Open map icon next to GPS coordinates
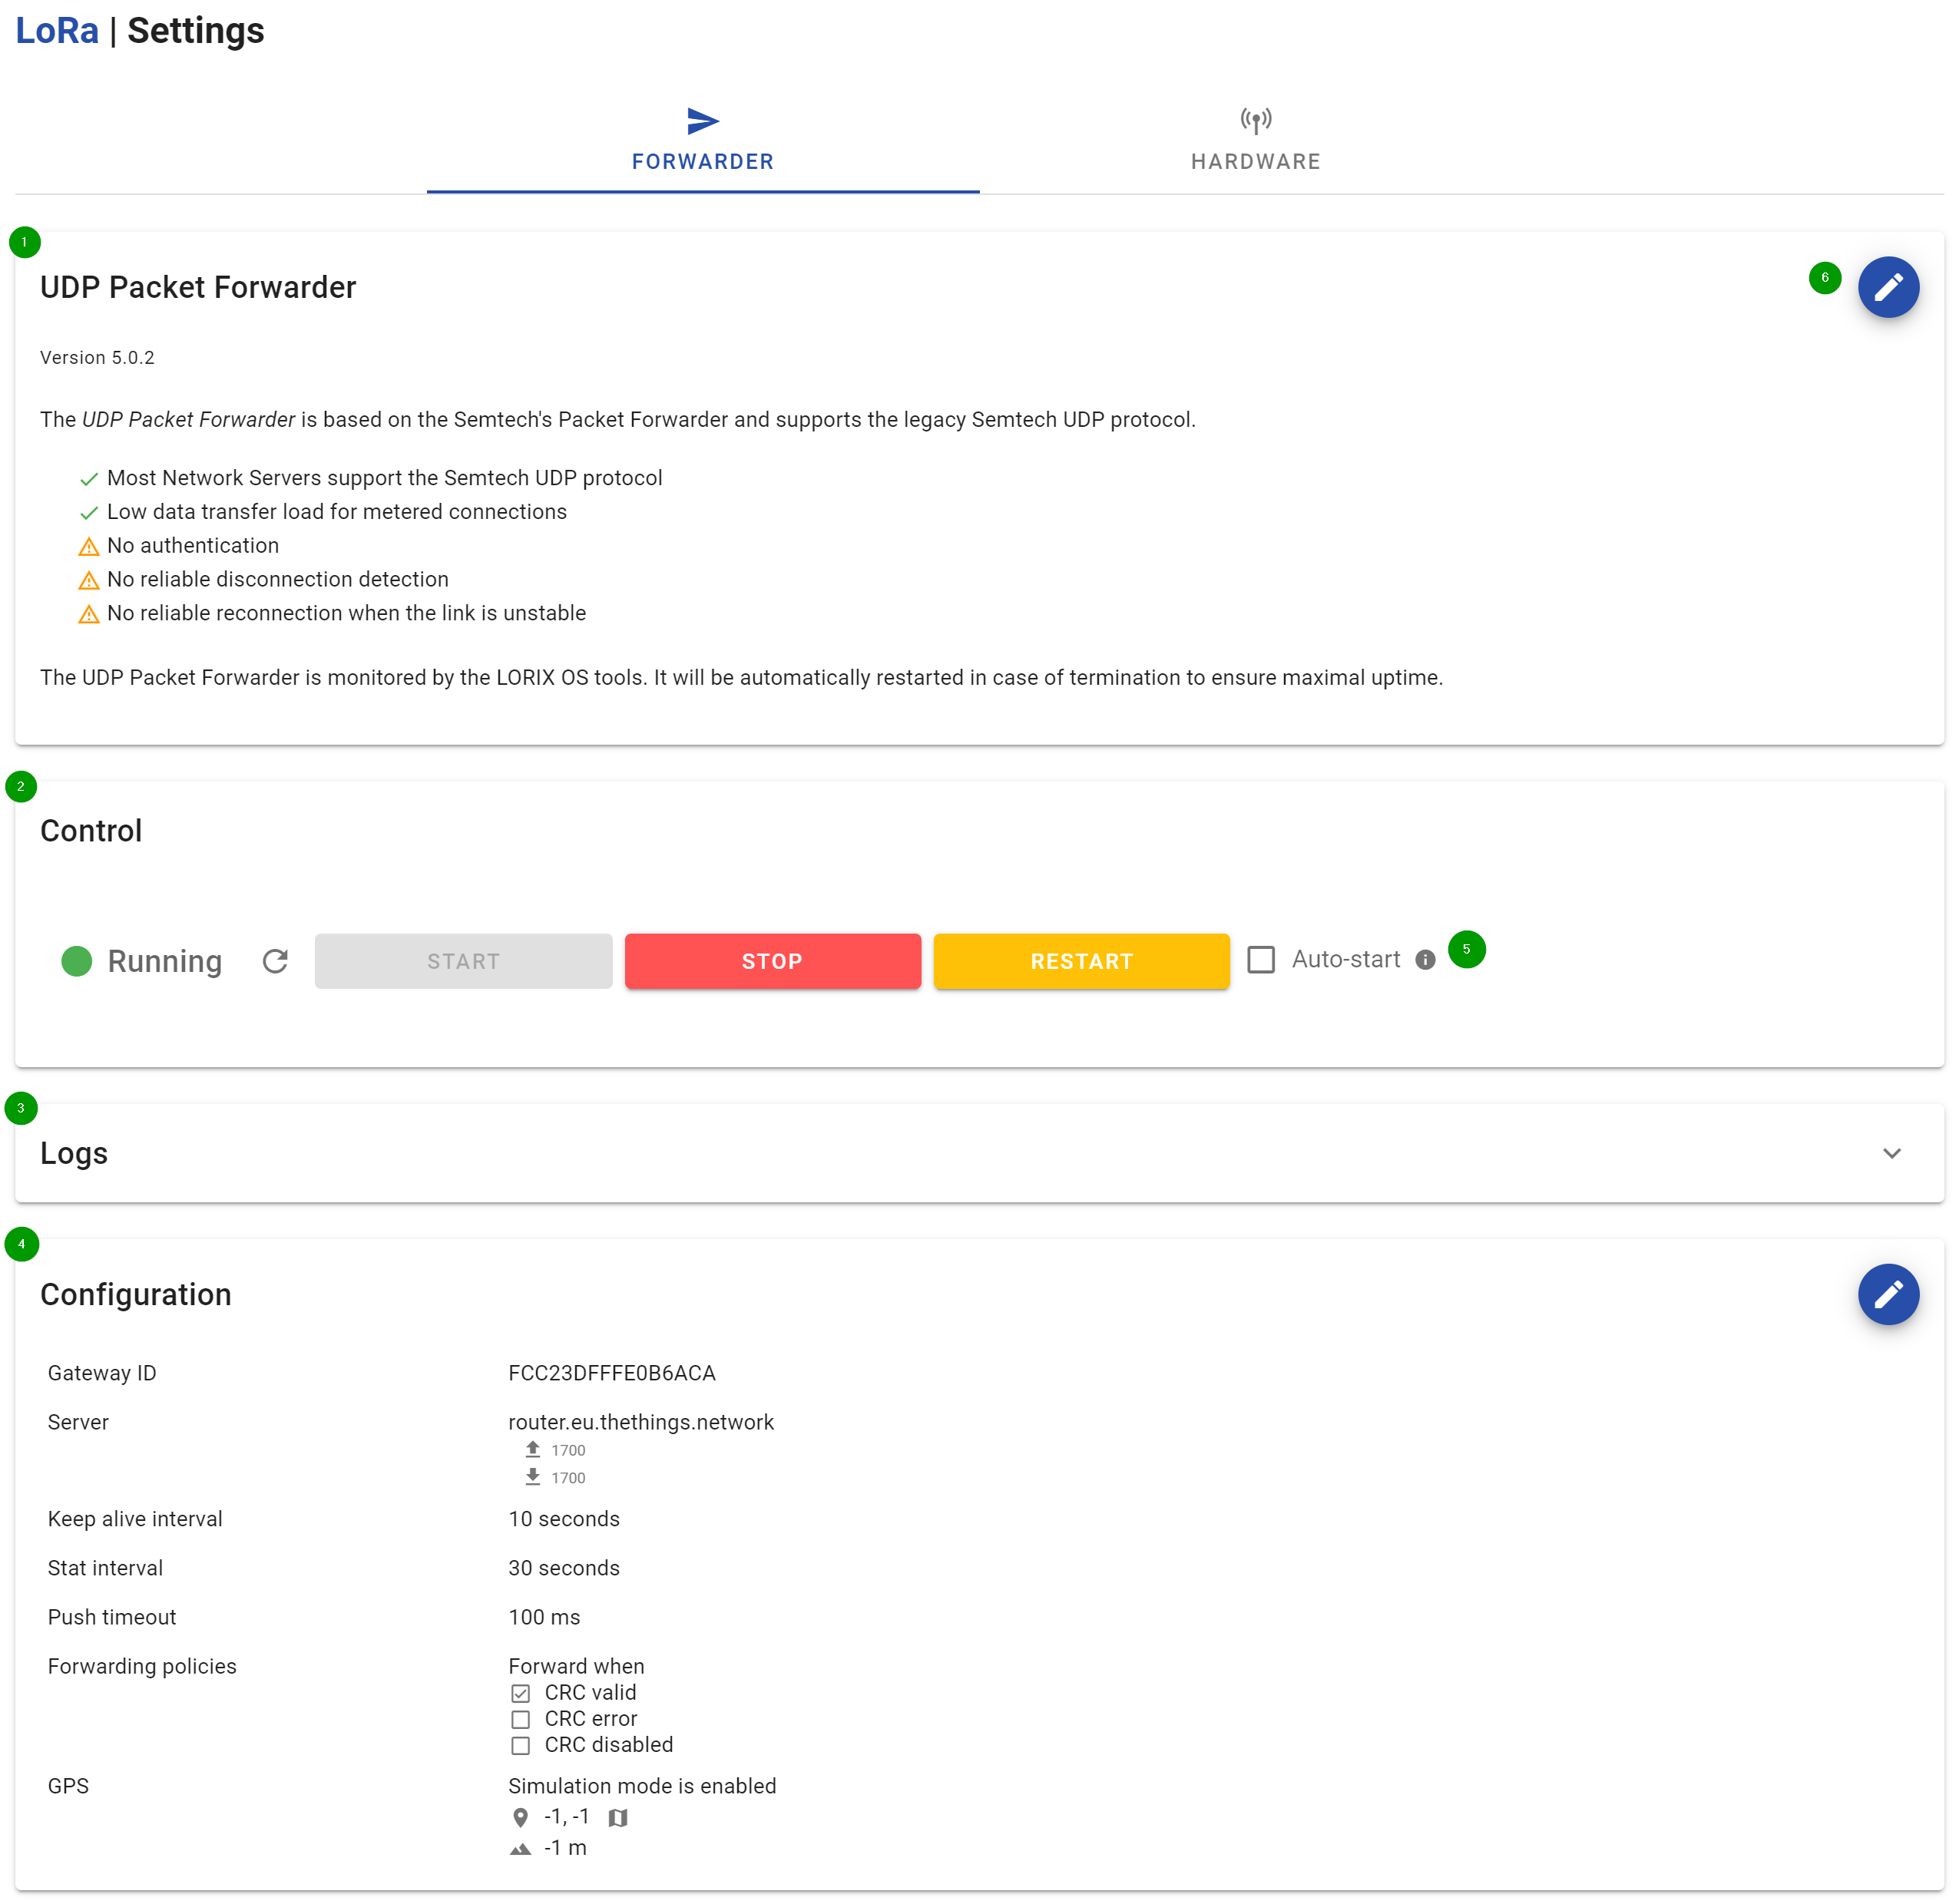 coord(618,1817)
